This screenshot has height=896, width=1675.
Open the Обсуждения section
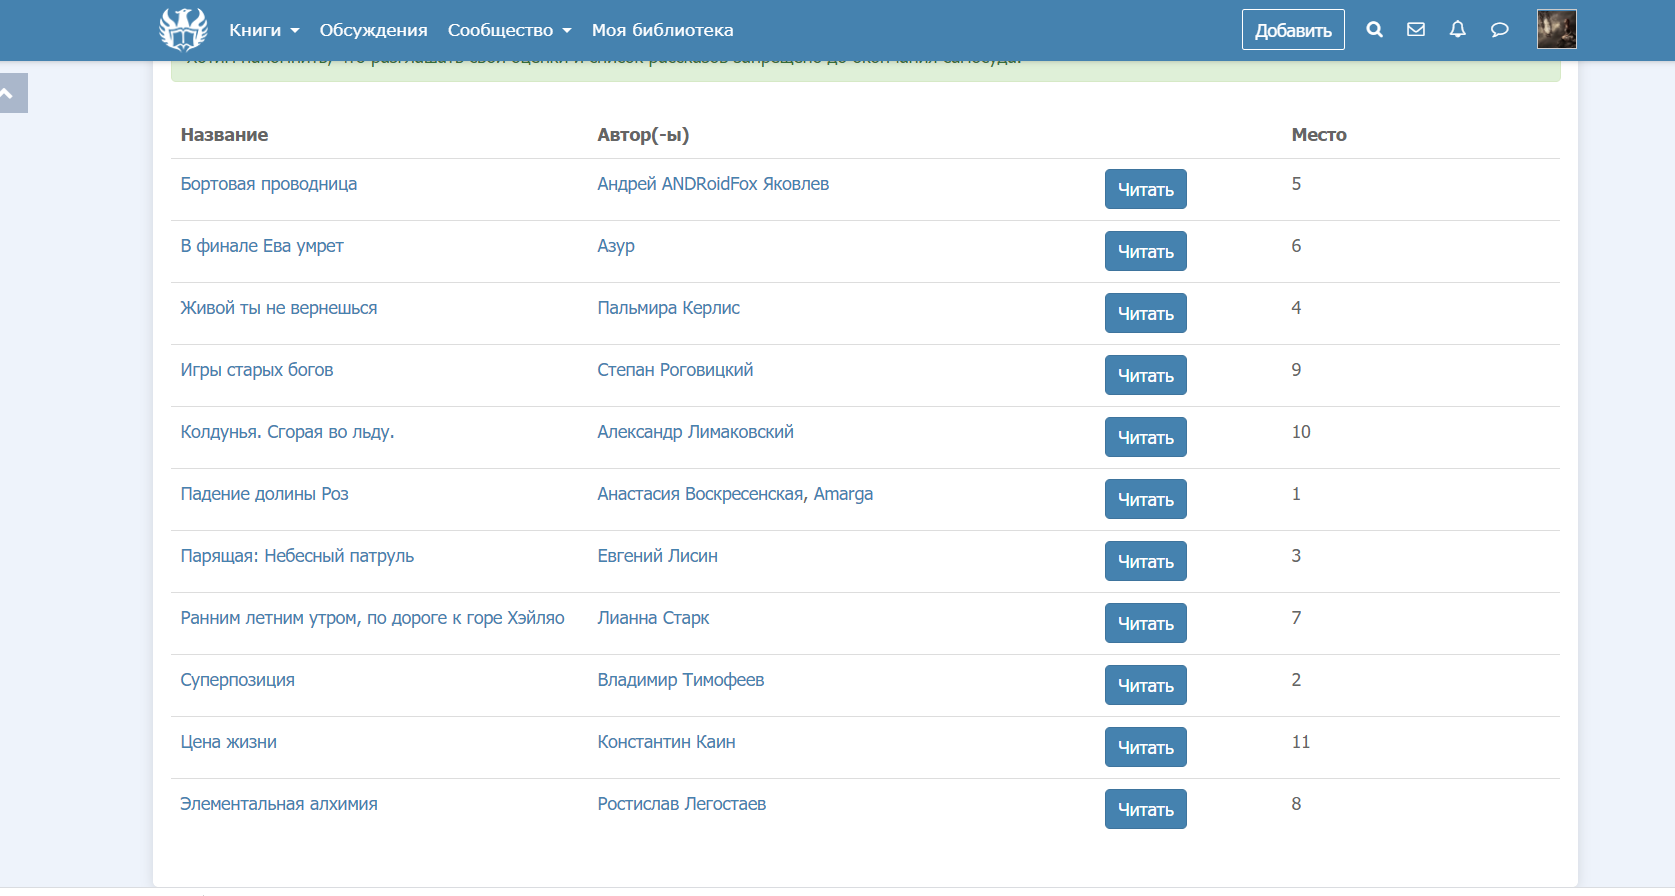[x=373, y=30]
